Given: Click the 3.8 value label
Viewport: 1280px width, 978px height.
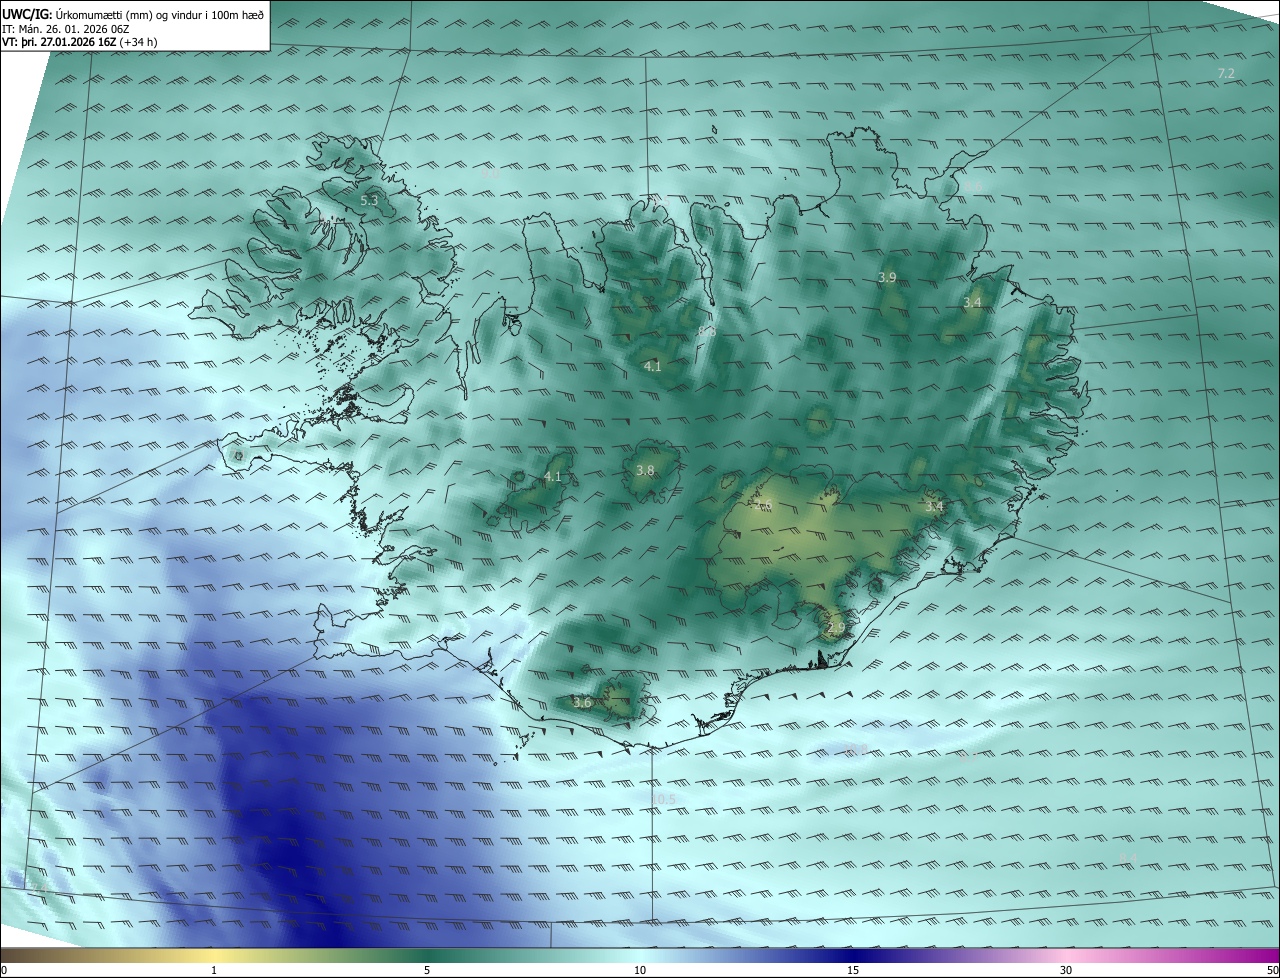Looking at the screenshot, I should click(645, 470).
